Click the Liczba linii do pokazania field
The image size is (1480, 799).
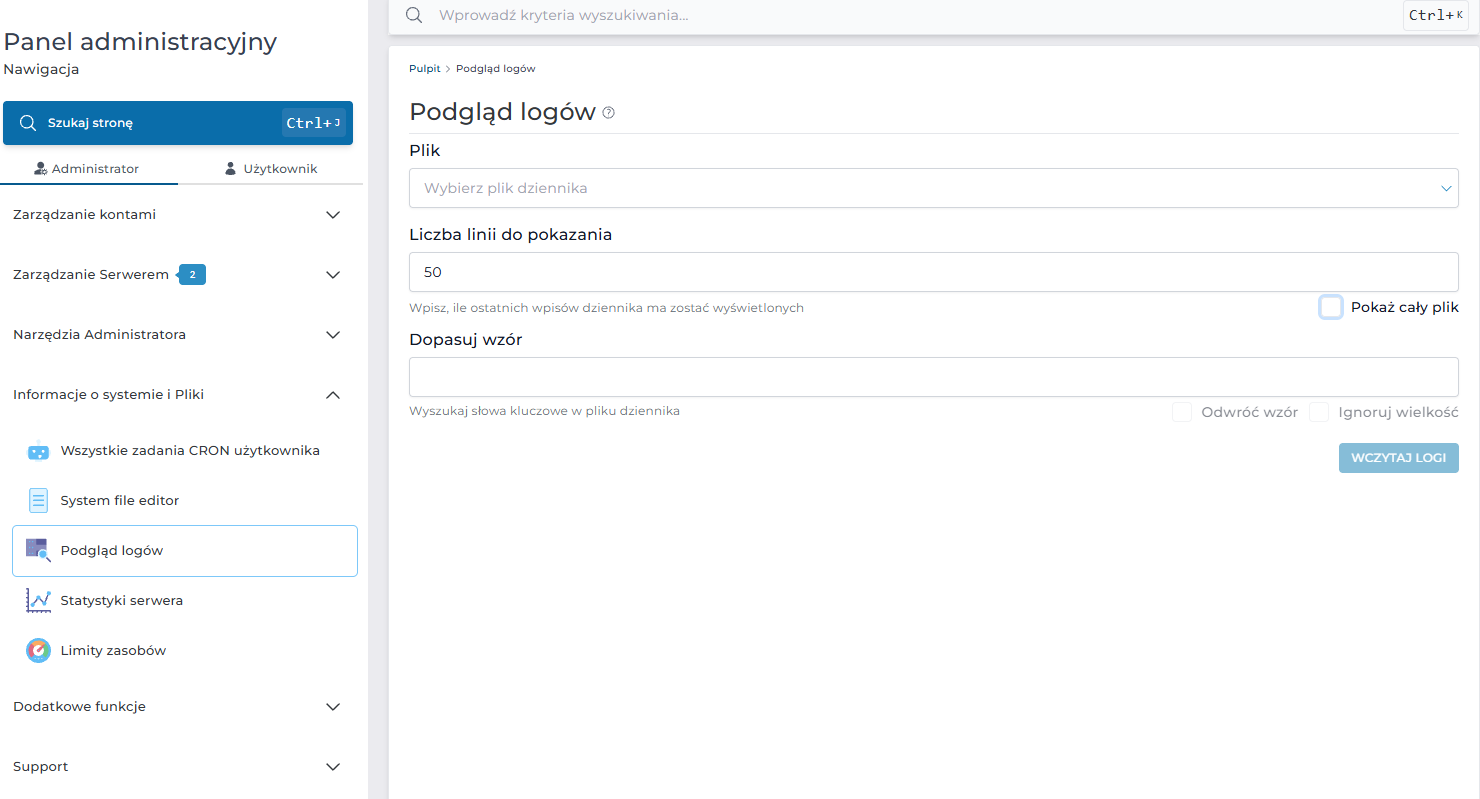(x=933, y=272)
